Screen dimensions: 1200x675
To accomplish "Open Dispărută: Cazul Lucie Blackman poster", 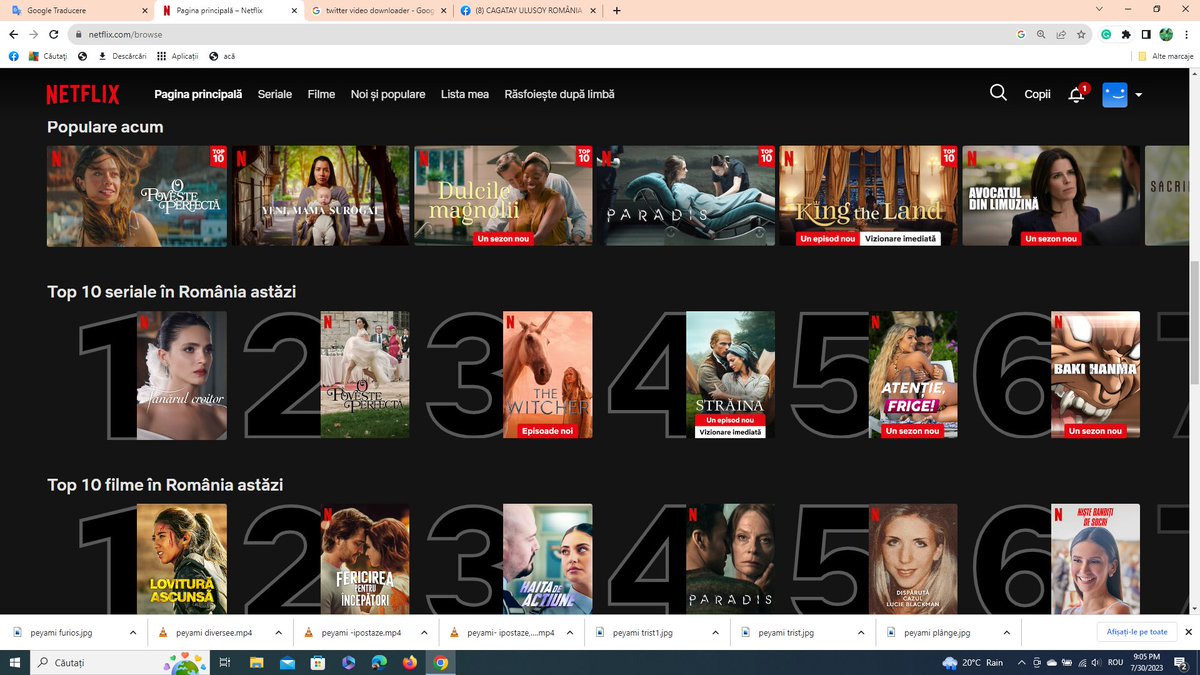I will click(913, 559).
